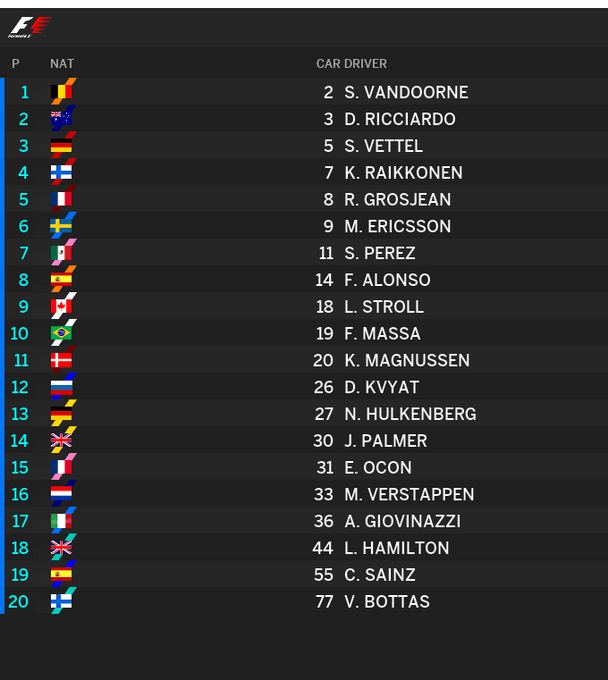608x680 pixels.
Task: Click the Belgian flag beside Vandoorne
Action: tap(61, 93)
